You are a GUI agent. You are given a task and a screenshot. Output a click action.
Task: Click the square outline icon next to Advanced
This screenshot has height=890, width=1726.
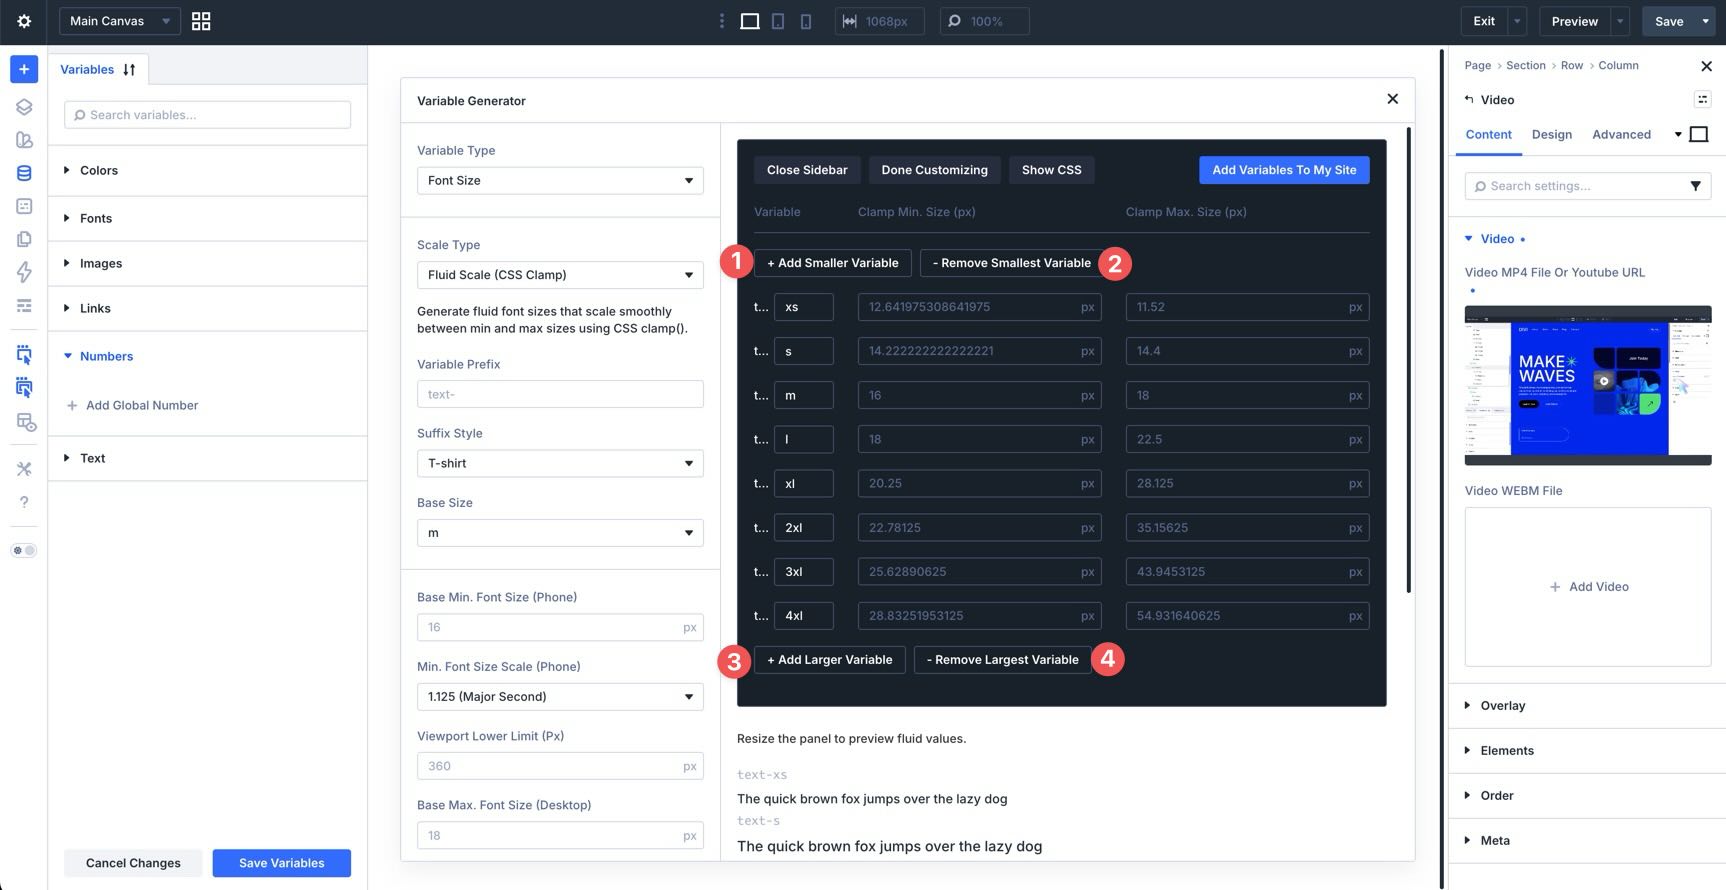(x=1698, y=134)
